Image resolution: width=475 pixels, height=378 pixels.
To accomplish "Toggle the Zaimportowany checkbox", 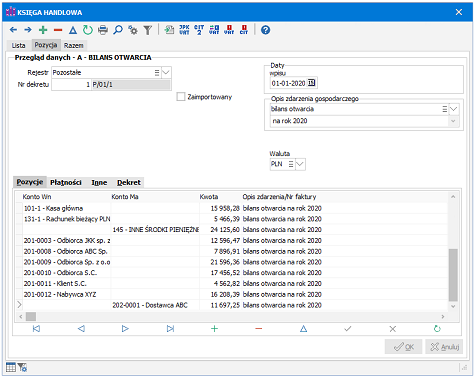I will coord(181,97).
